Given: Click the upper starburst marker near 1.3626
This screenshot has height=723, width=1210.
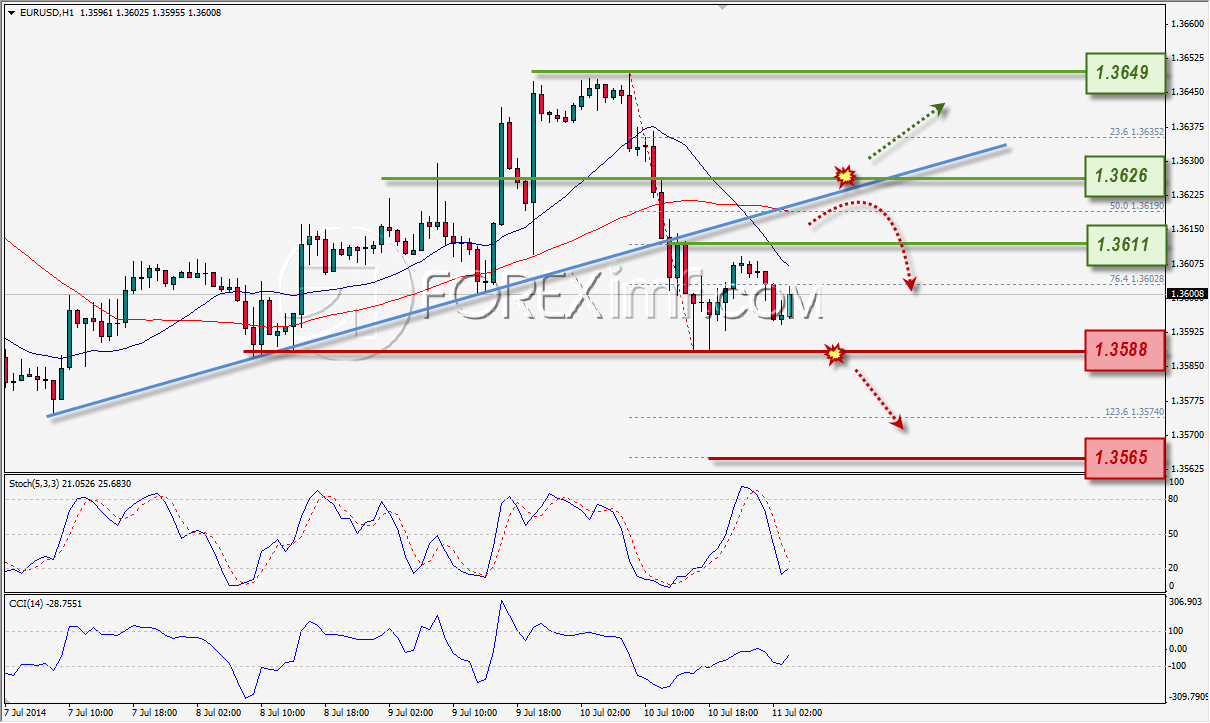Looking at the screenshot, I should tap(846, 177).
